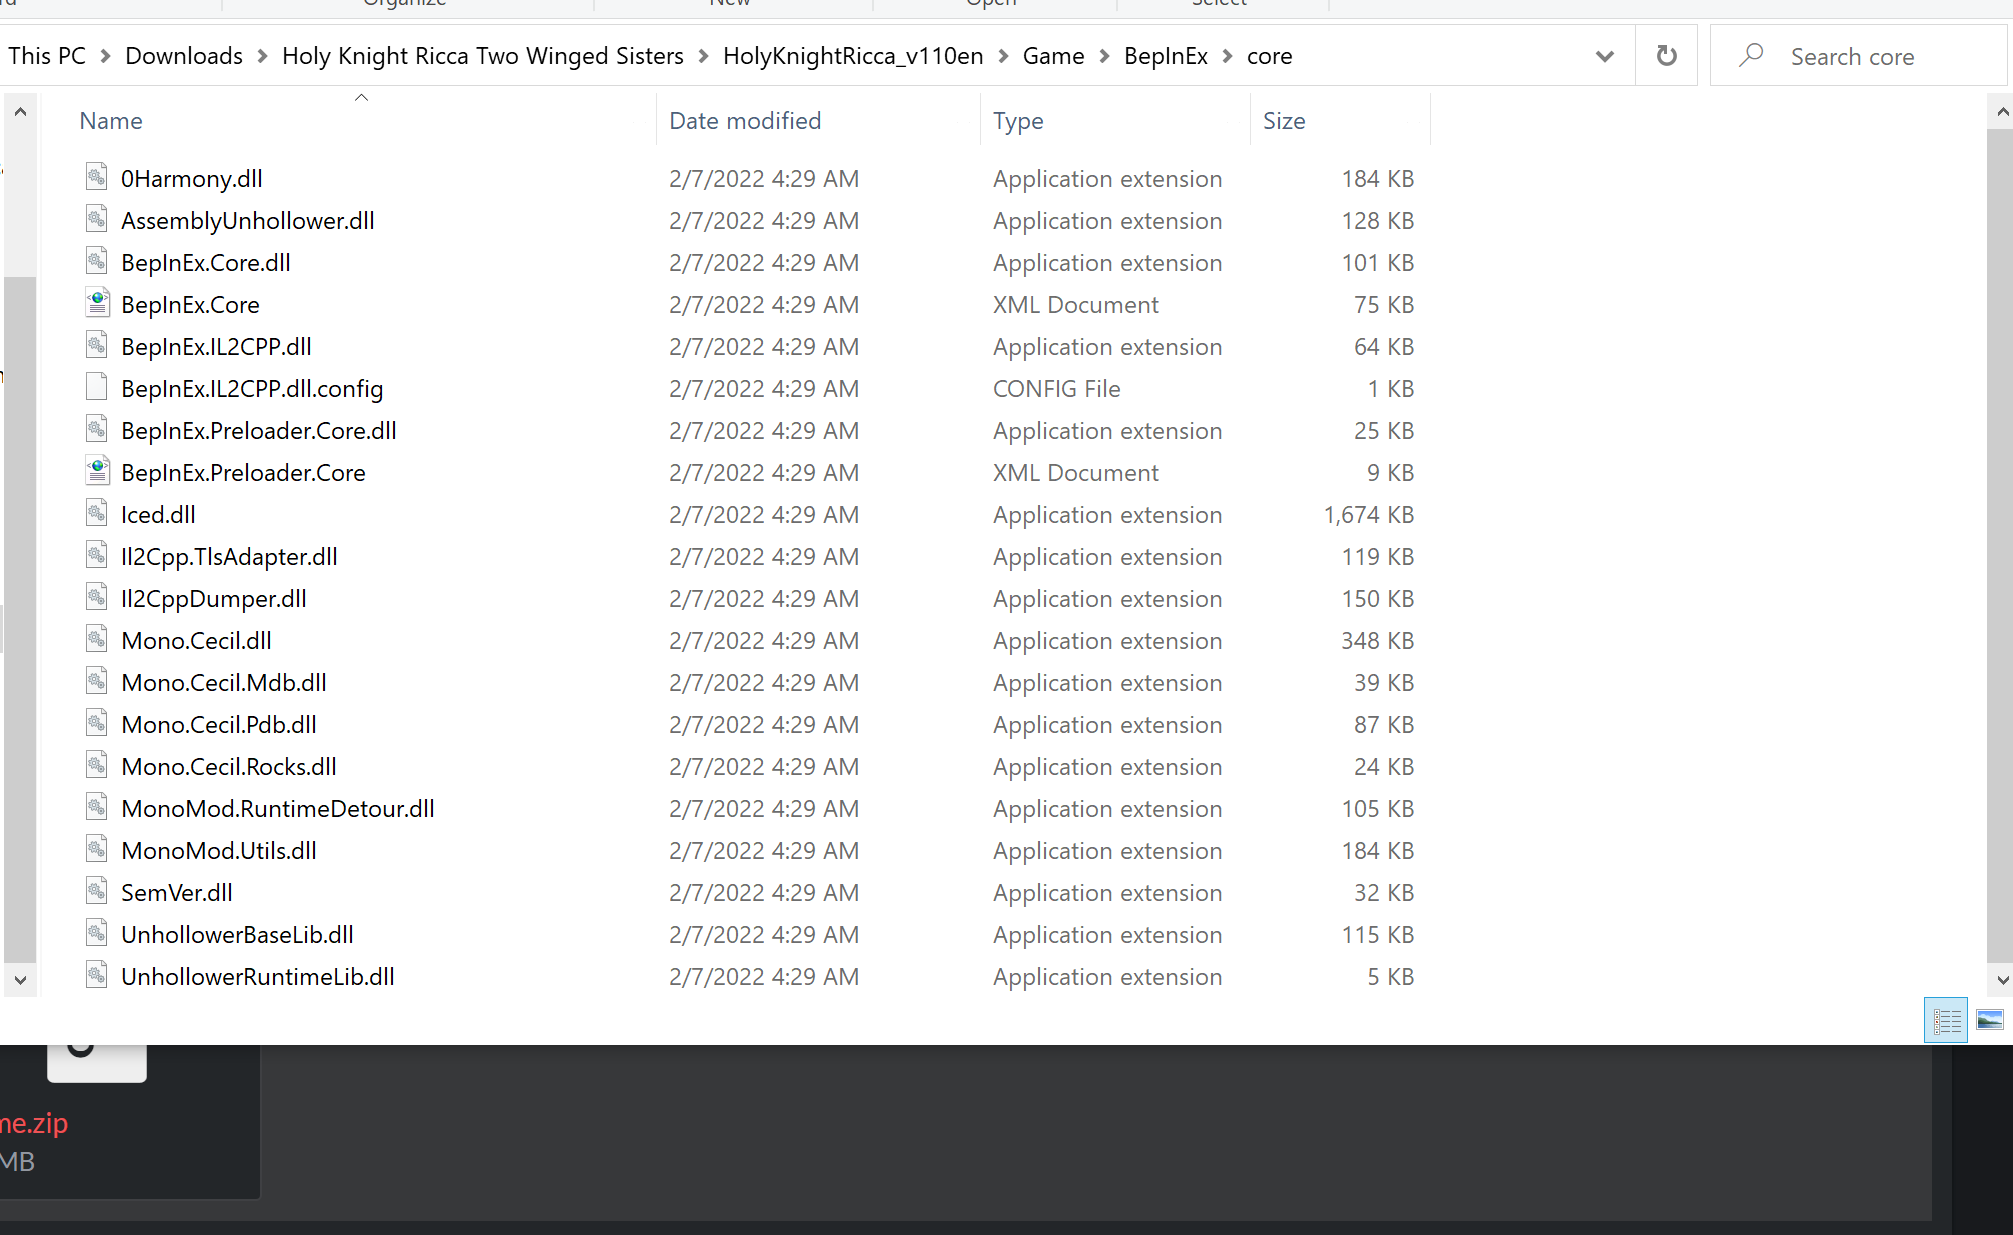Select the UnhollowerRuntimeLib.dll file name
Viewport: 2013px width, 1235px height.
tap(258, 977)
